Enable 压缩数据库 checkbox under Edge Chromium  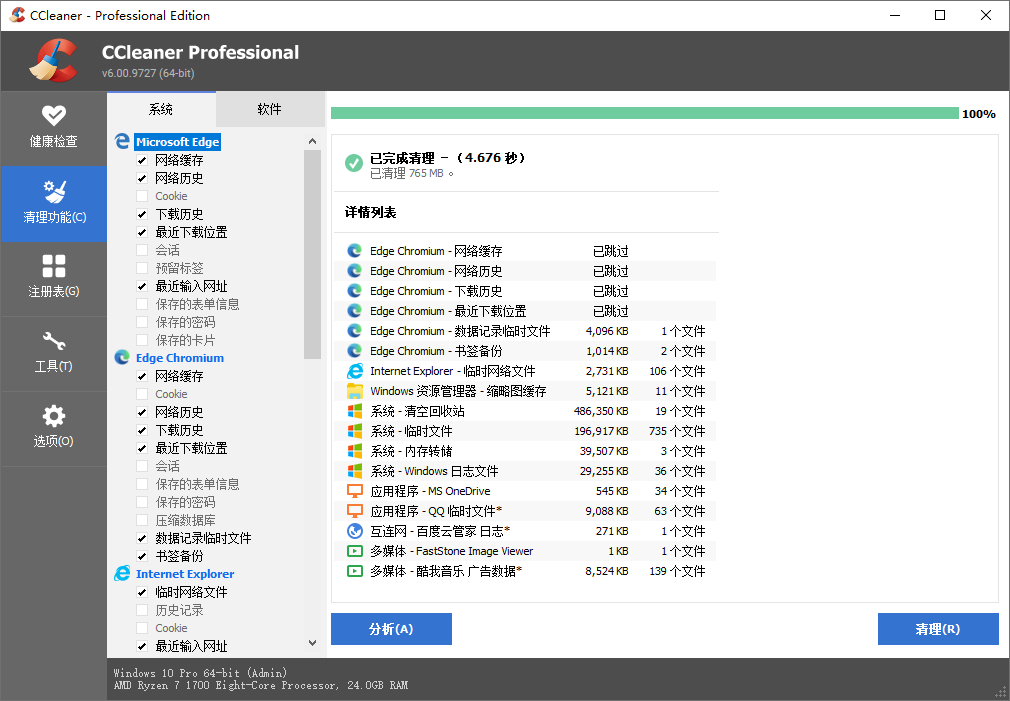click(142, 520)
